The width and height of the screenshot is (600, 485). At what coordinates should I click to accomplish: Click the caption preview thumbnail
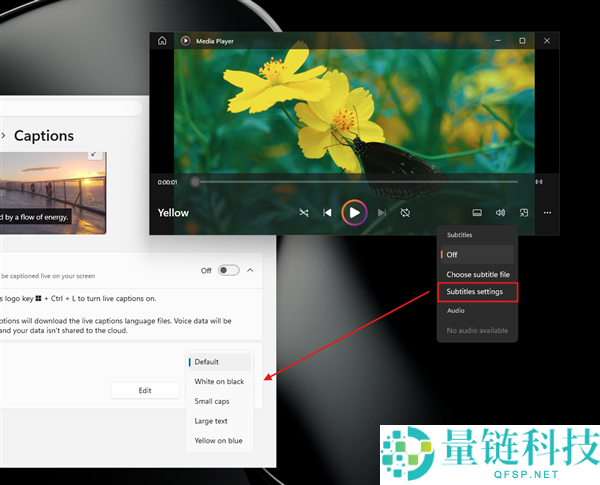[53, 193]
